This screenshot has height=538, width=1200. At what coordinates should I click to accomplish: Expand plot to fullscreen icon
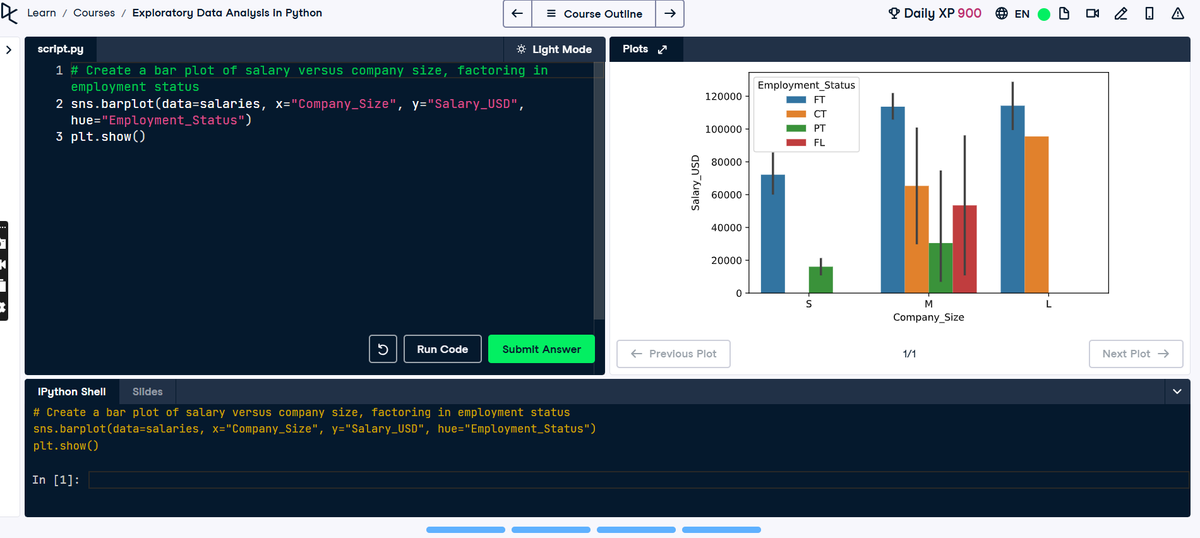pos(662,49)
